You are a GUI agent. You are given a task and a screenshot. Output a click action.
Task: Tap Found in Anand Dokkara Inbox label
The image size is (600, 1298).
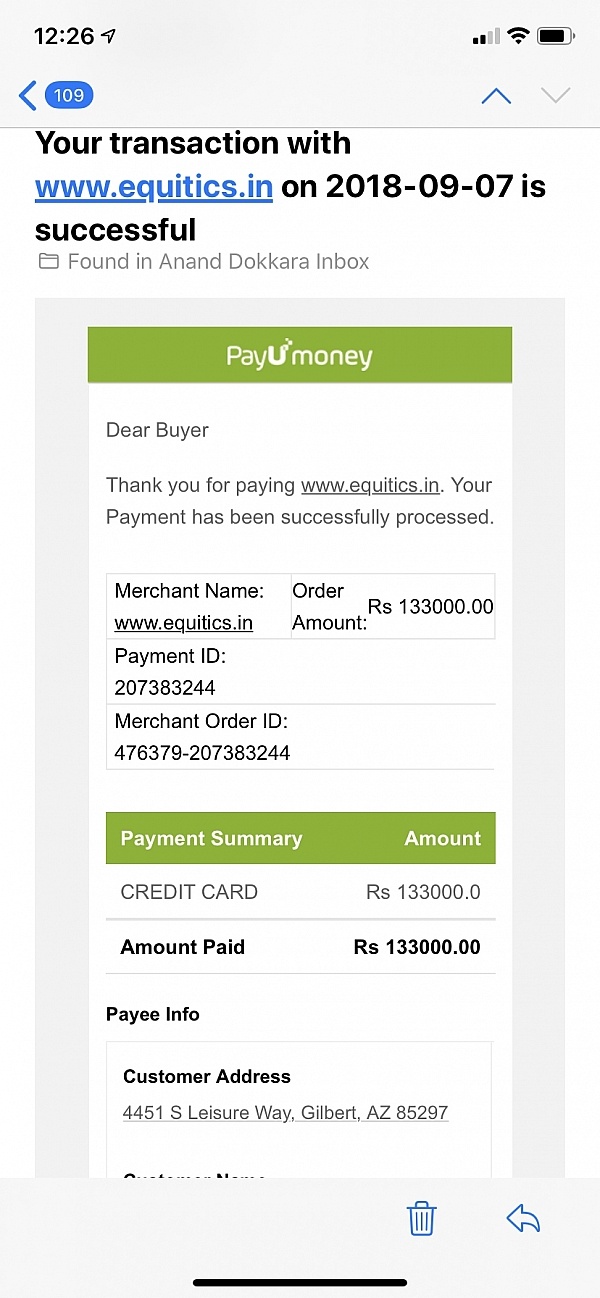point(218,262)
